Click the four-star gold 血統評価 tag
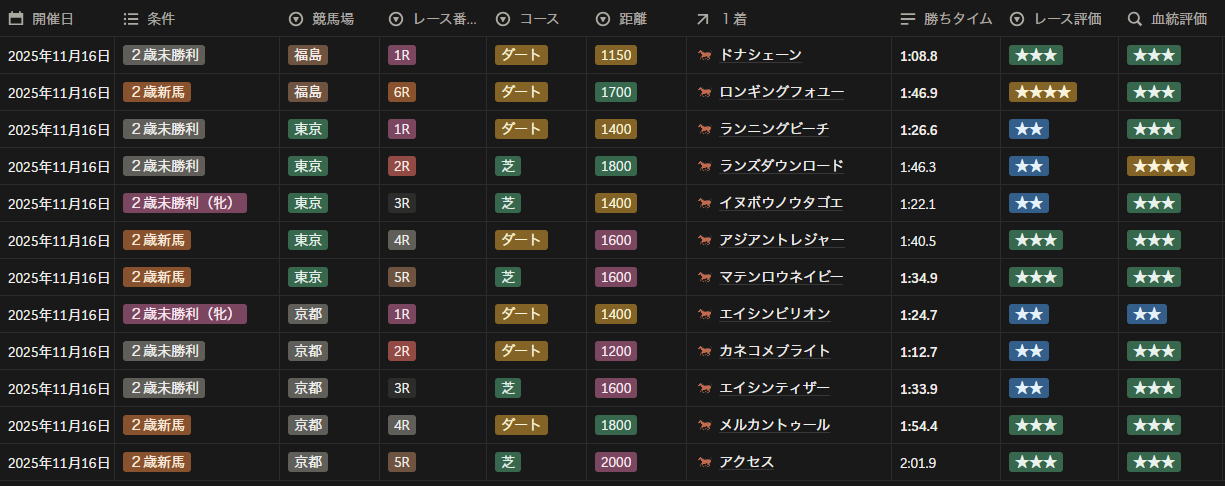This screenshot has height=486, width=1225. coord(1159,167)
